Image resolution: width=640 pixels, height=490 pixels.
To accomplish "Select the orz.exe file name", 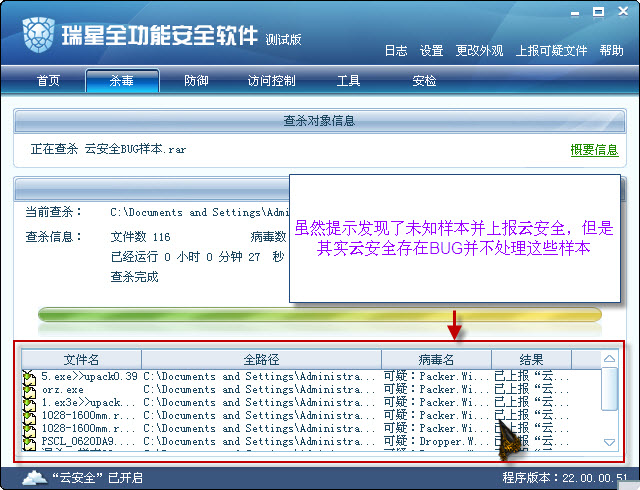I will [62, 390].
